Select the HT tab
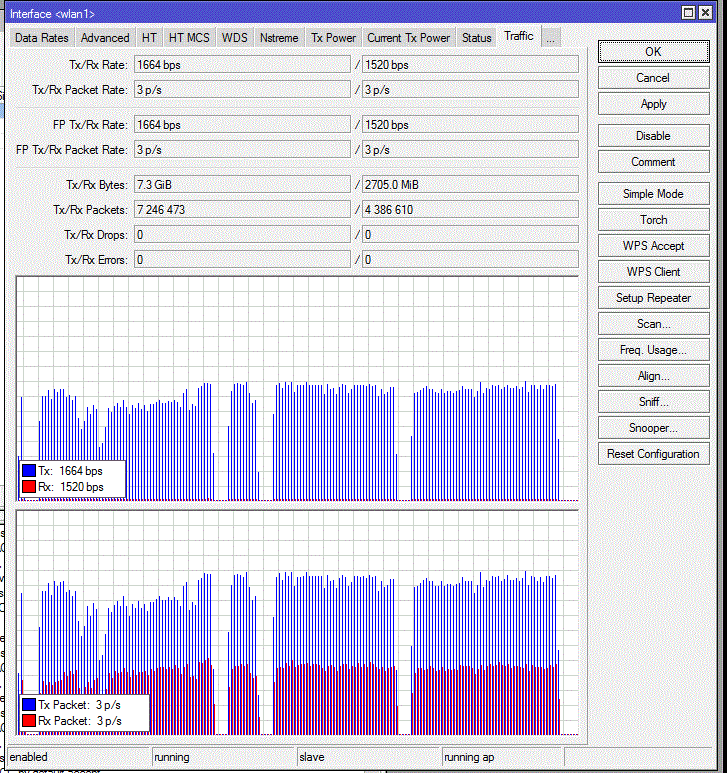Screen dimensions: 727x773 coord(149,38)
